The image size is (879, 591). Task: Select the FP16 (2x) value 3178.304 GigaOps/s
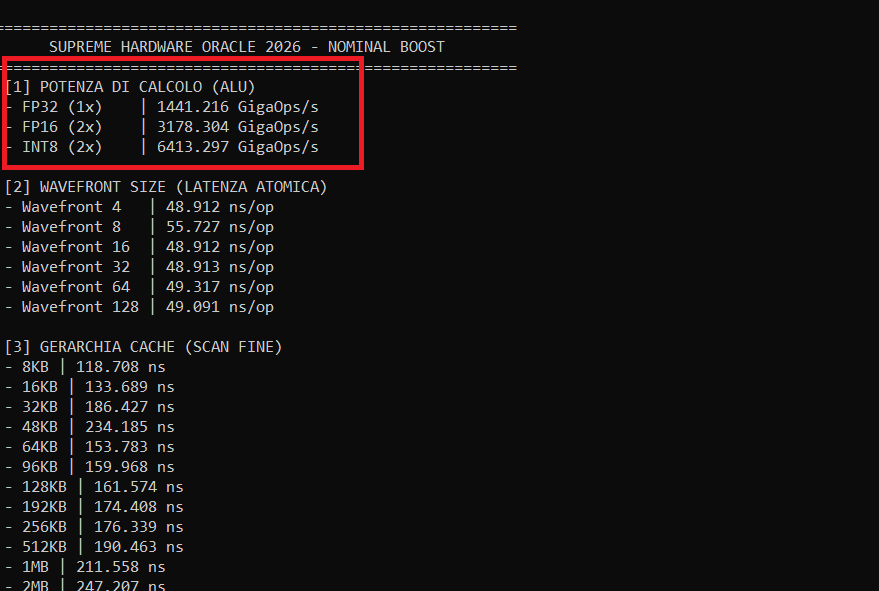pos(238,127)
